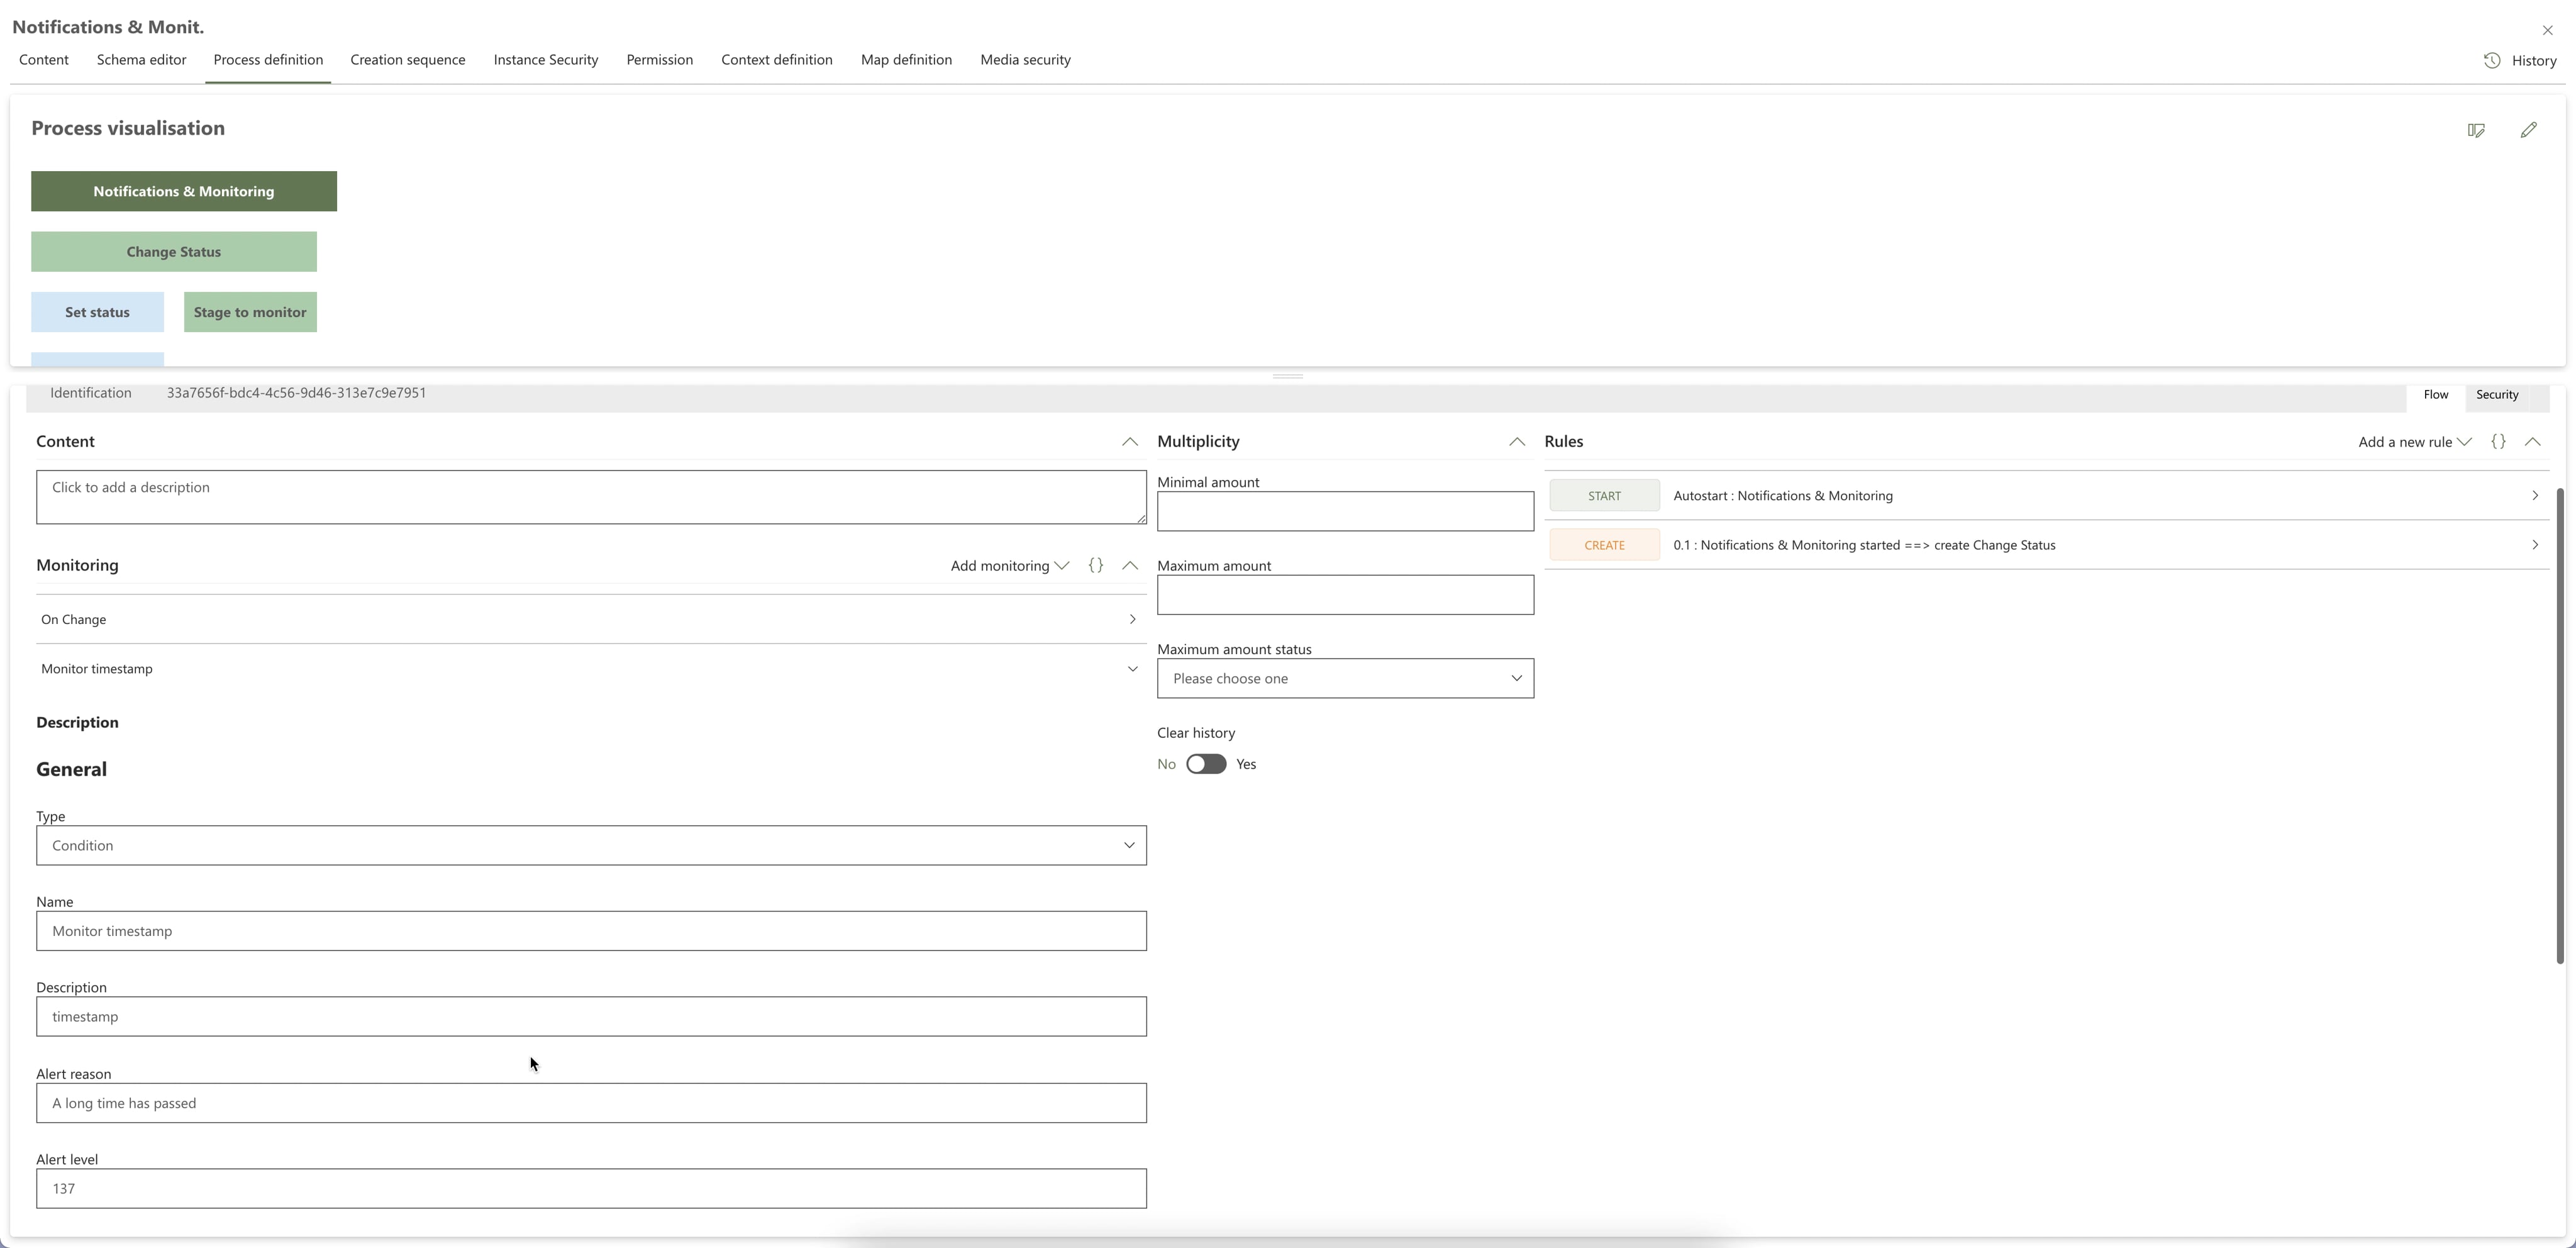Open Maximum amount status dropdown
Viewport: 2576px width, 1248px height.
[1345, 679]
